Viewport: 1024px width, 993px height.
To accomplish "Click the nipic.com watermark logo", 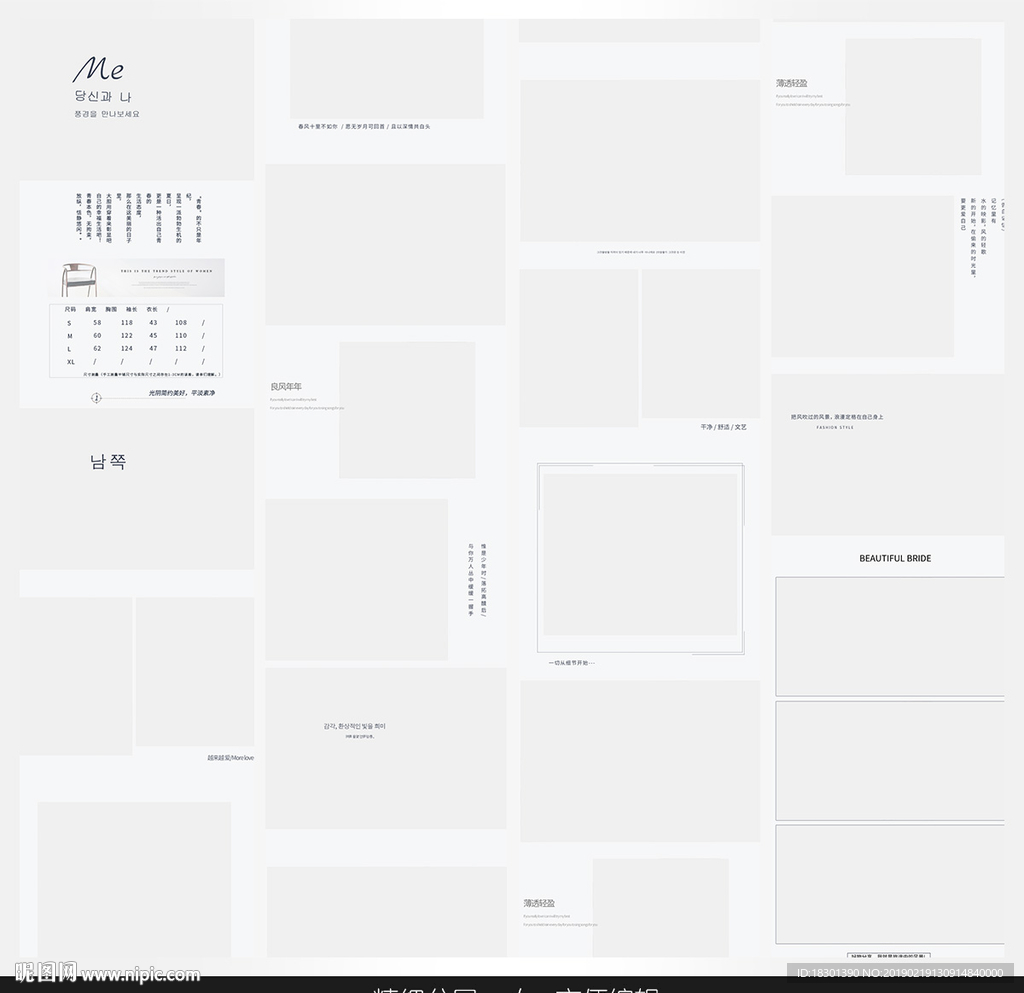I will coord(107,973).
